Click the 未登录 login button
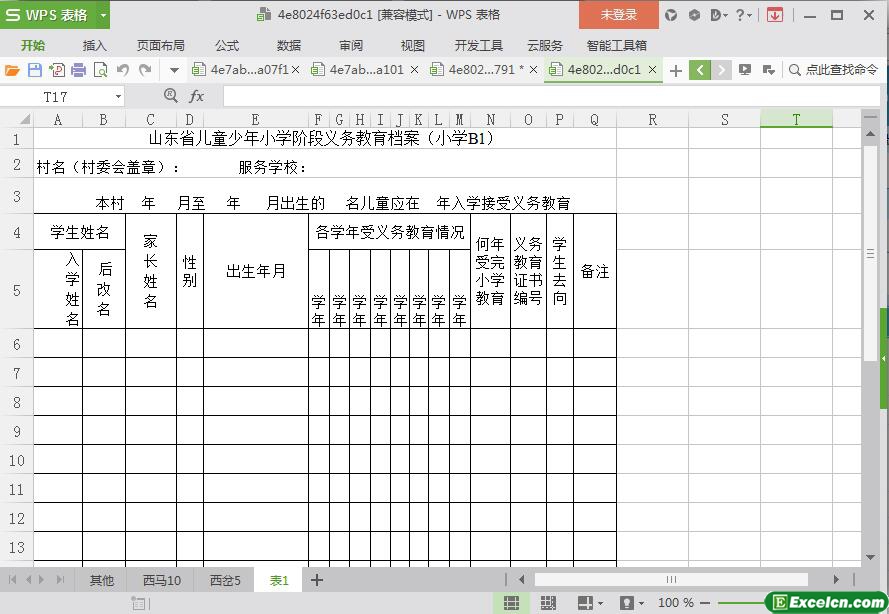This screenshot has height=614, width=889. click(618, 15)
